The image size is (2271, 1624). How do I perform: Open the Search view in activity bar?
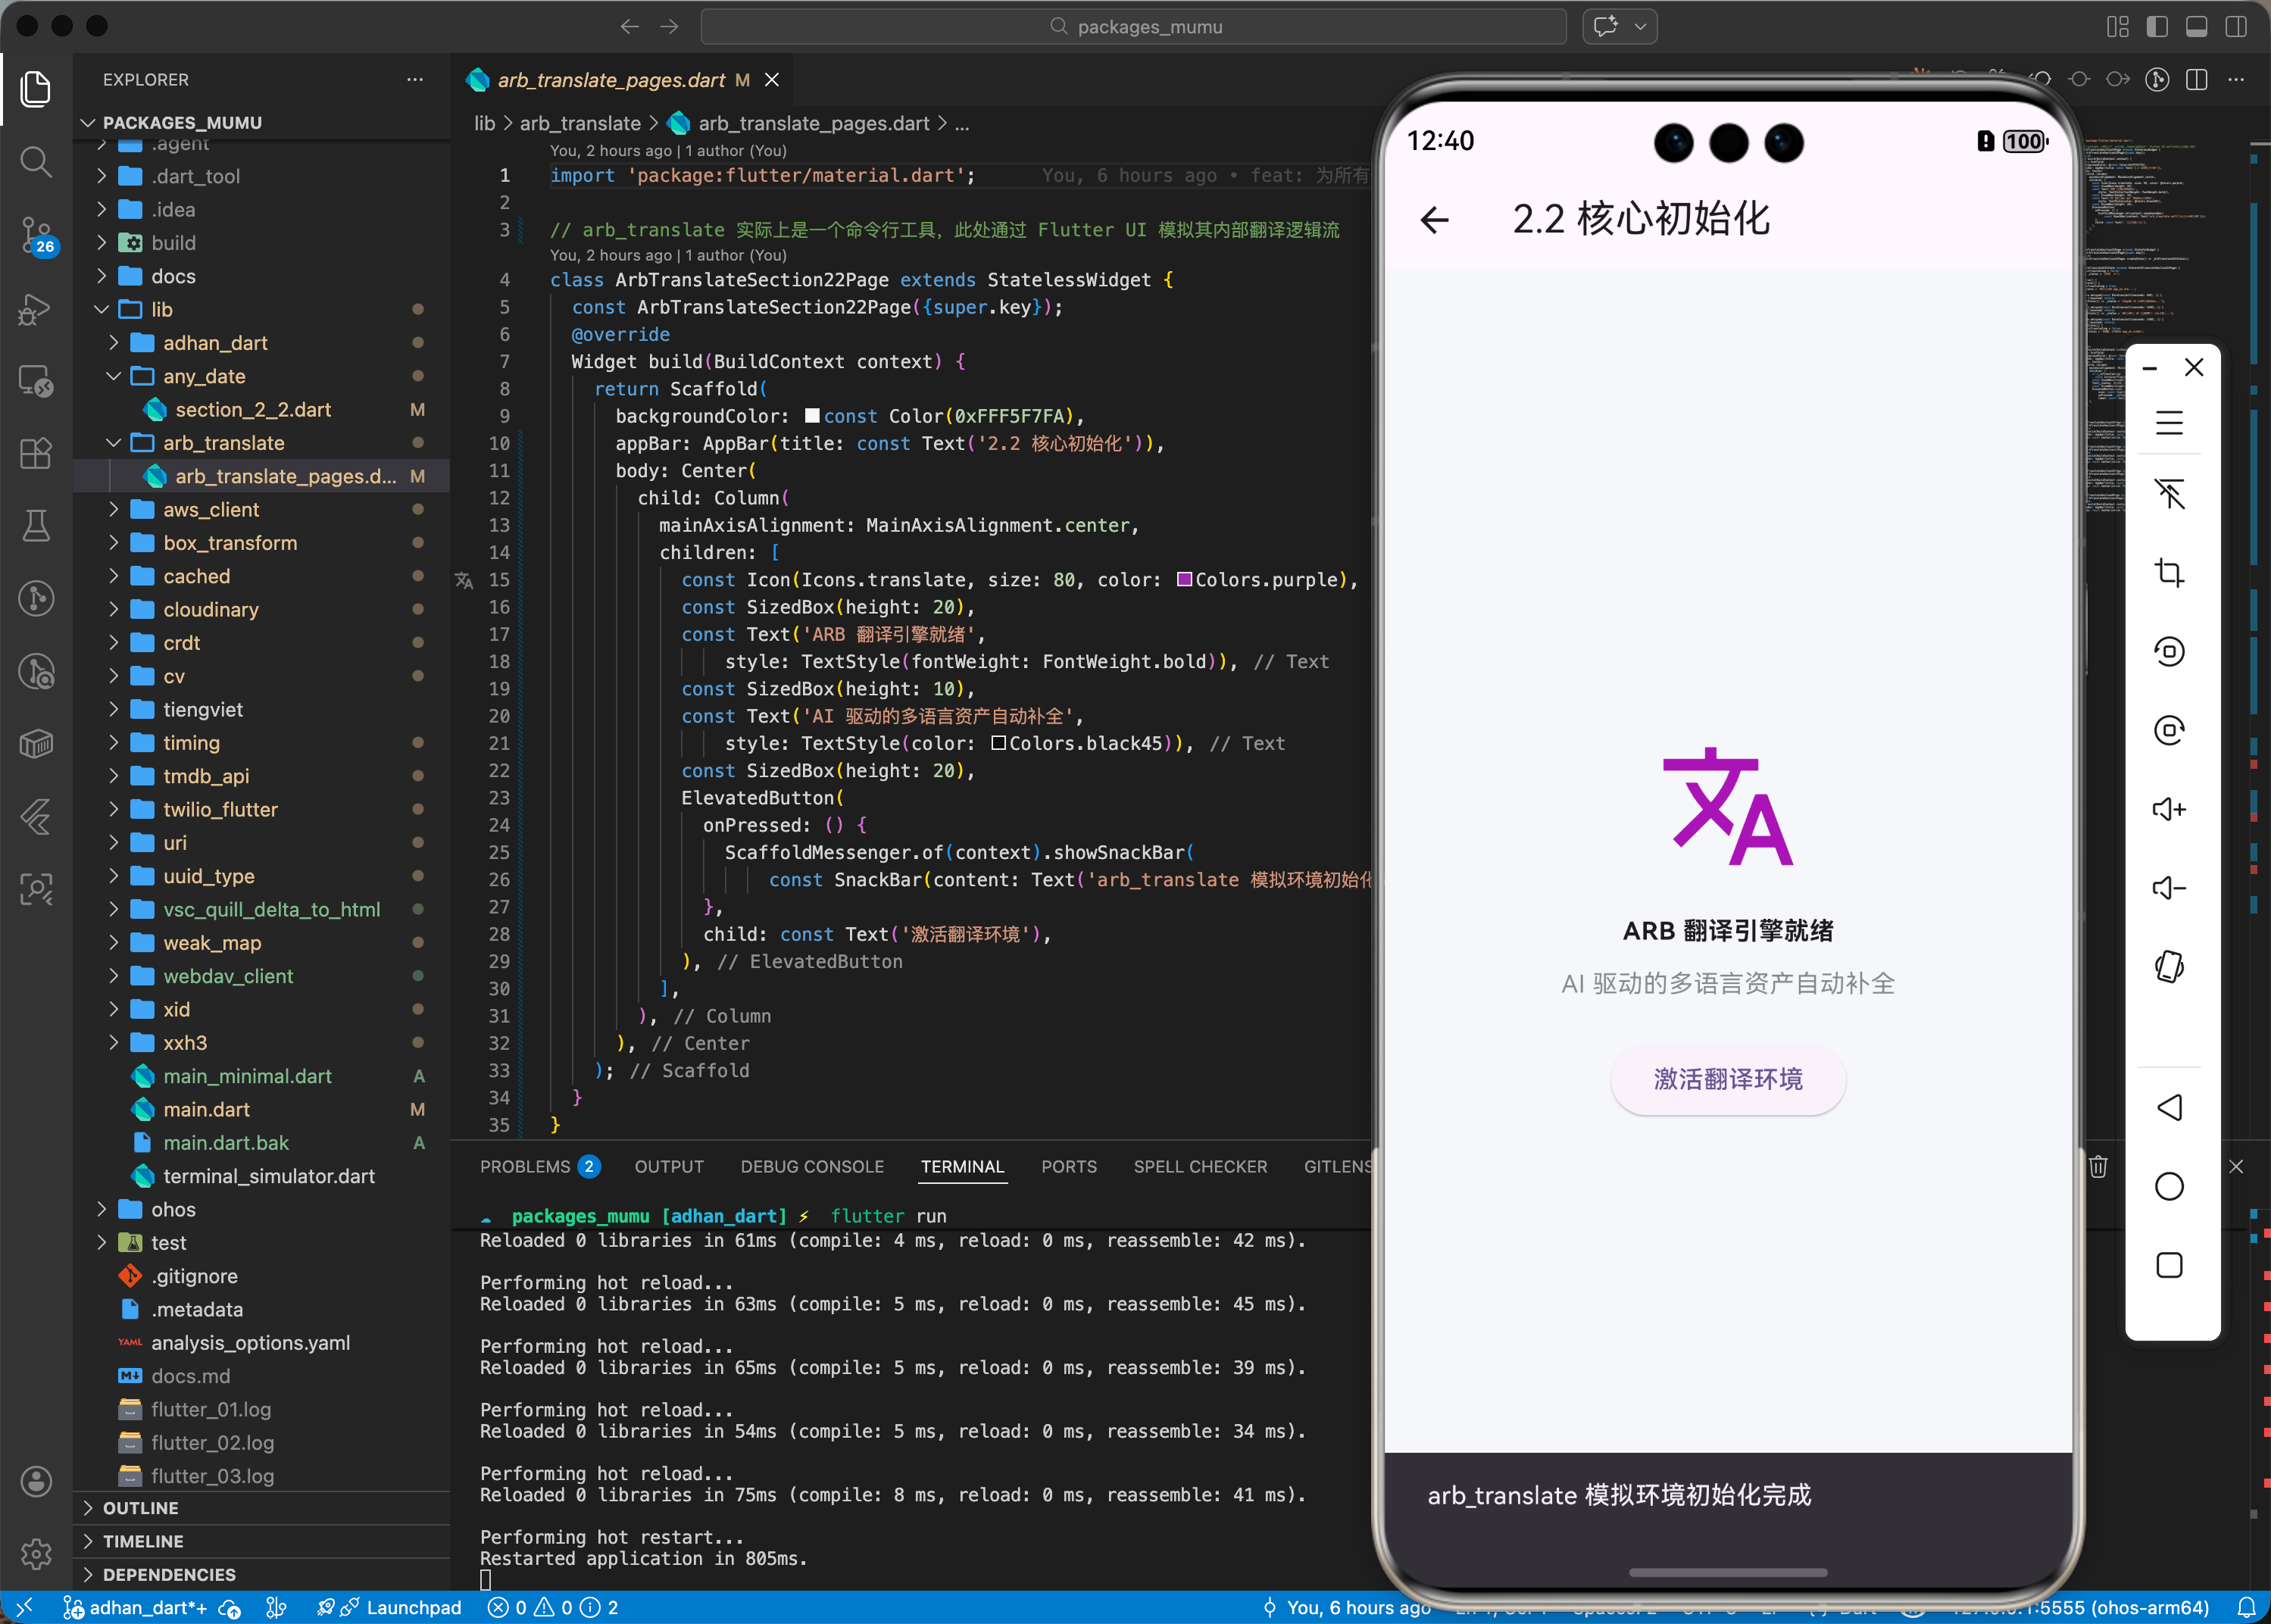point(36,162)
